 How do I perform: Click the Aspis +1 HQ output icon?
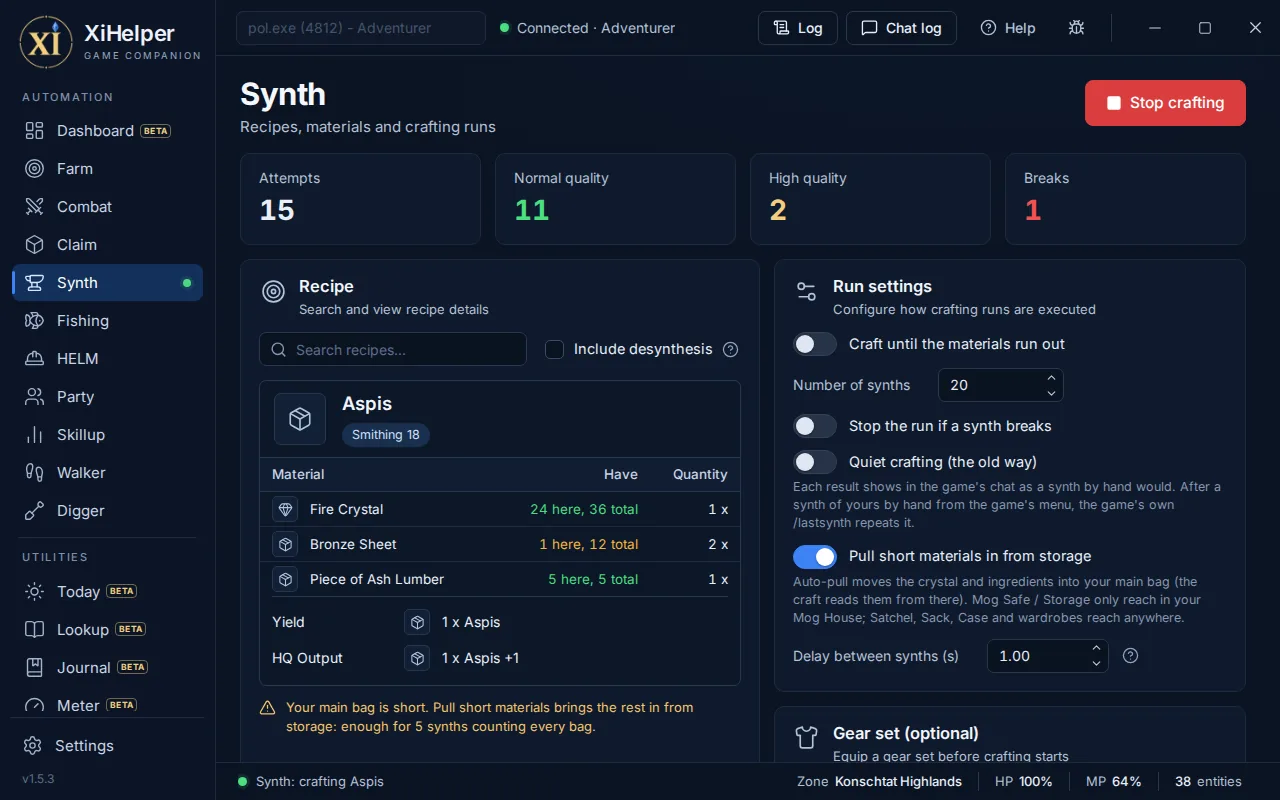coord(417,658)
